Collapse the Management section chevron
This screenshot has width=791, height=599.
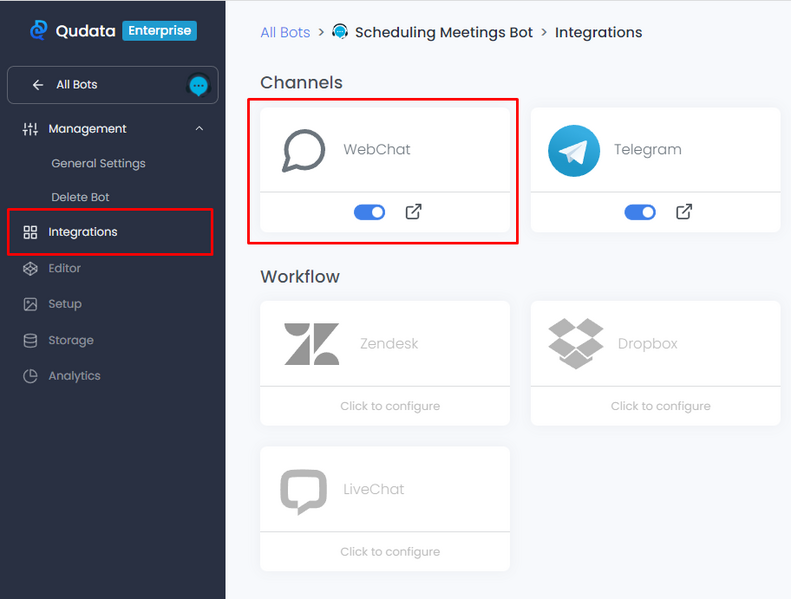pos(199,129)
